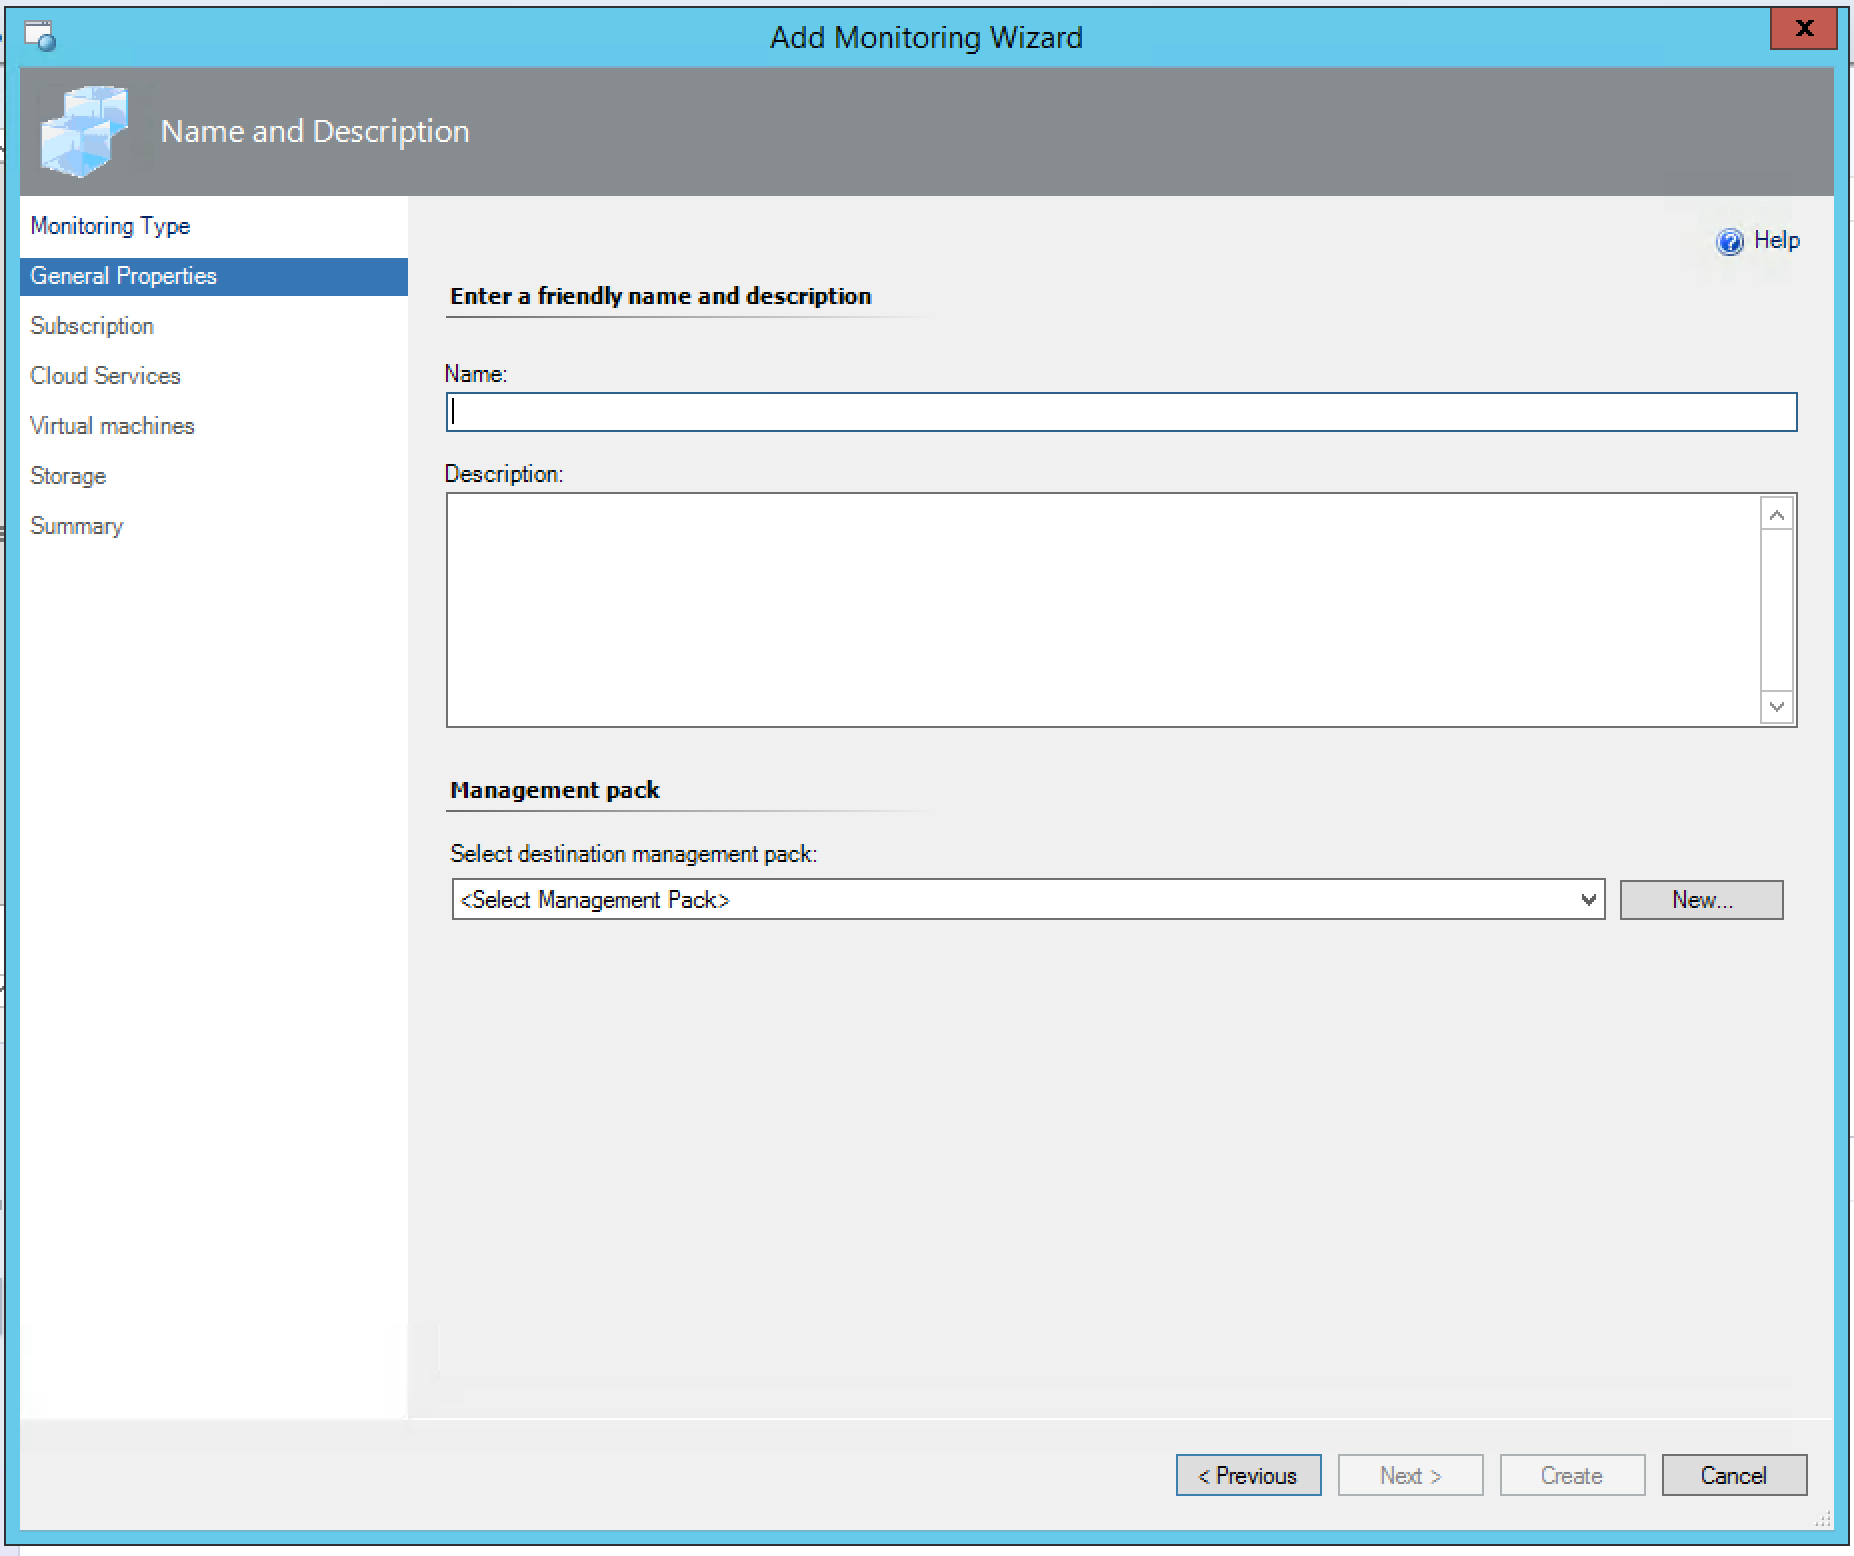The width and height of the screenshot is (1854, 1556).
Task: Click the Help link
Action: (x=1776, y=241)
